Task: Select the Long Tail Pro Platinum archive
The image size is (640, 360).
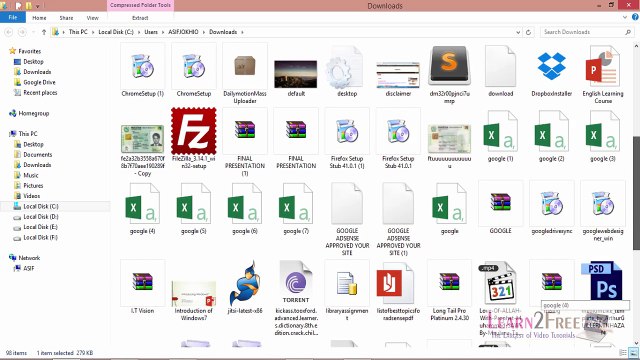Action: tap(449, 283)
